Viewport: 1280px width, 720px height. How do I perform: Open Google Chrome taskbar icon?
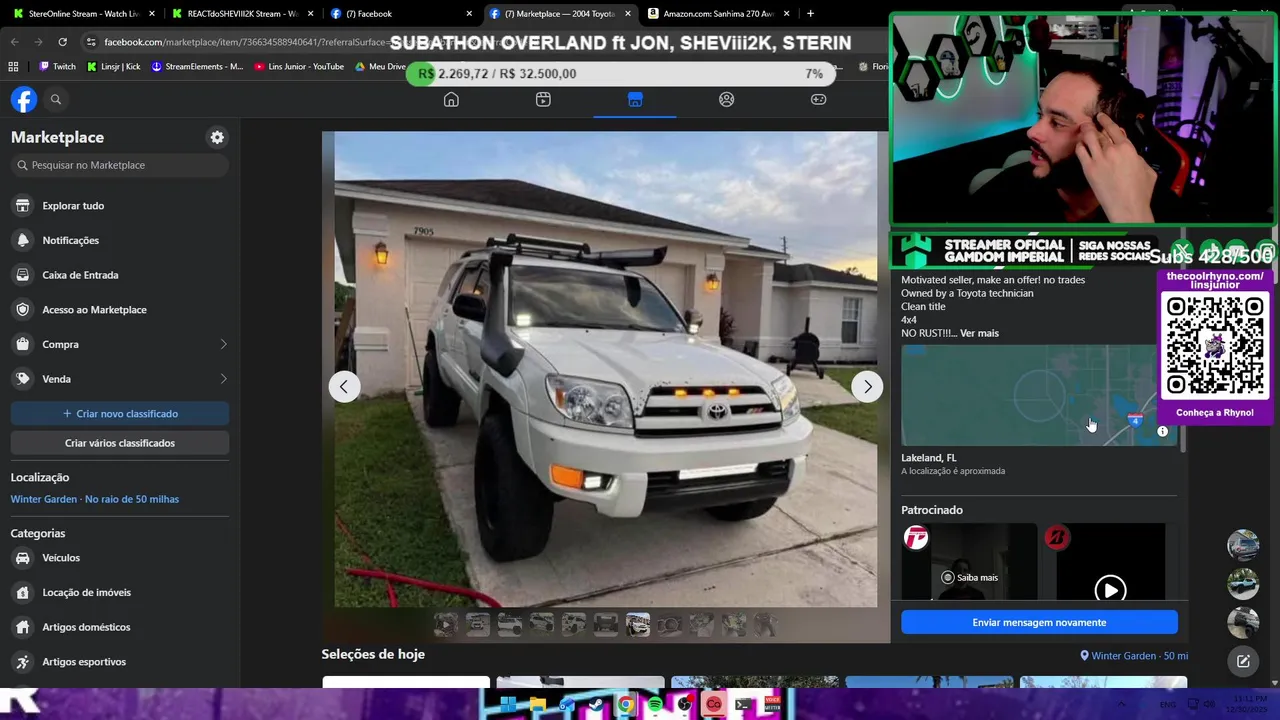[x=625, y=705]
